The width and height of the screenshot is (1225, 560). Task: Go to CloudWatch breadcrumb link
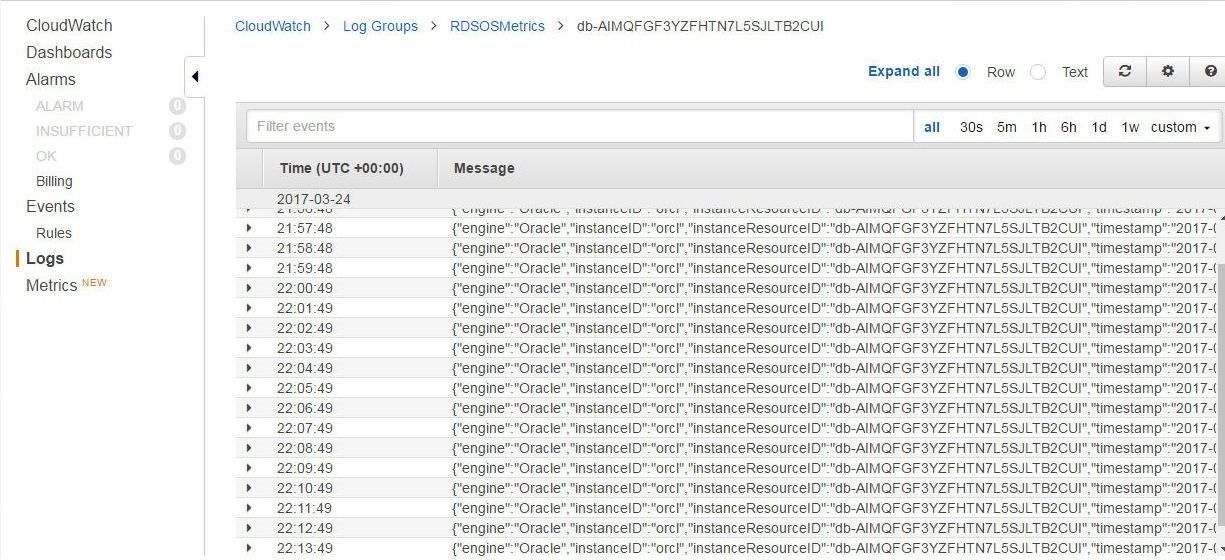pos(273,26)
